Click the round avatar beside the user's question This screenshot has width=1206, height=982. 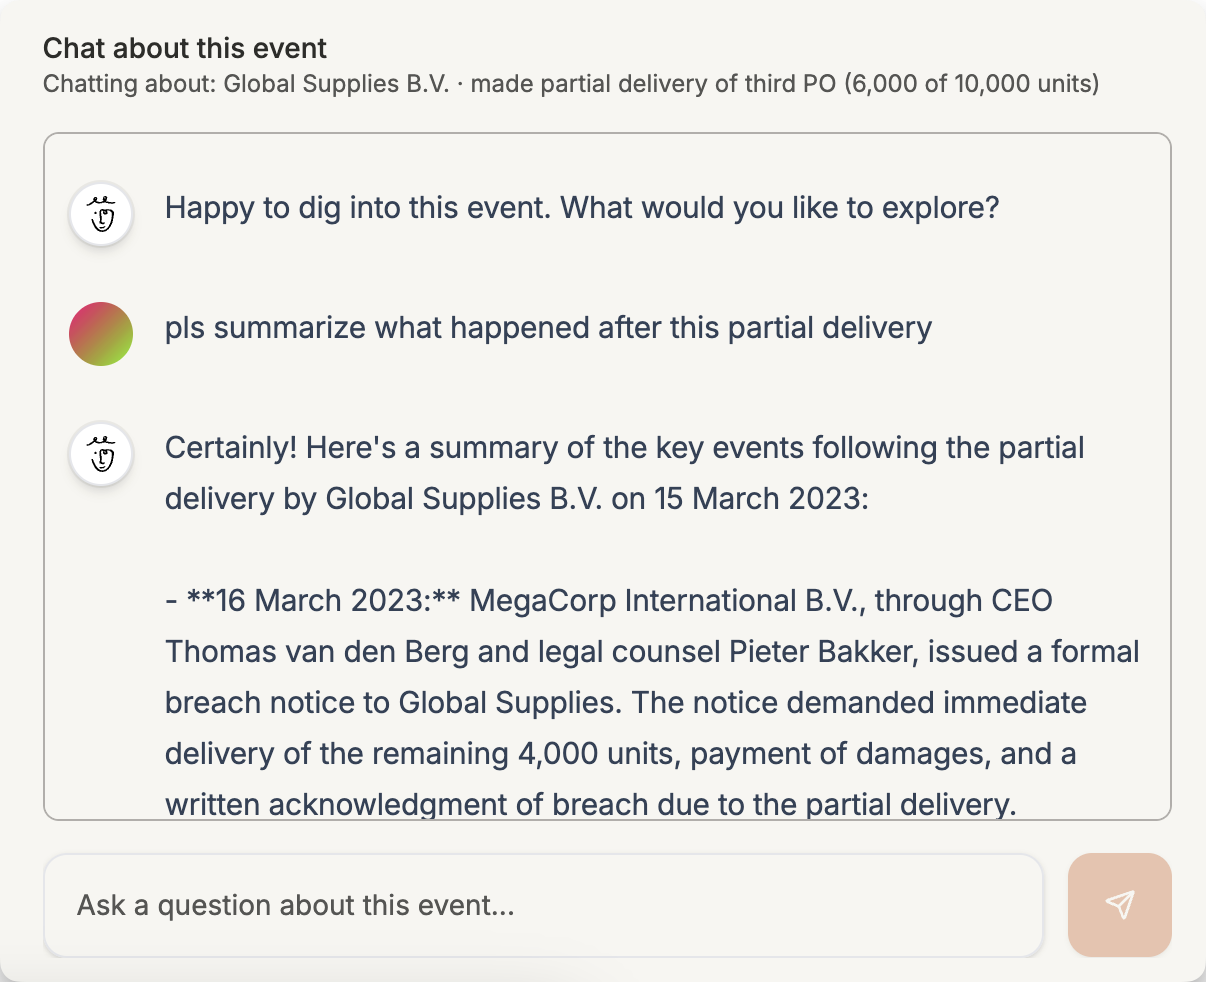100,334
